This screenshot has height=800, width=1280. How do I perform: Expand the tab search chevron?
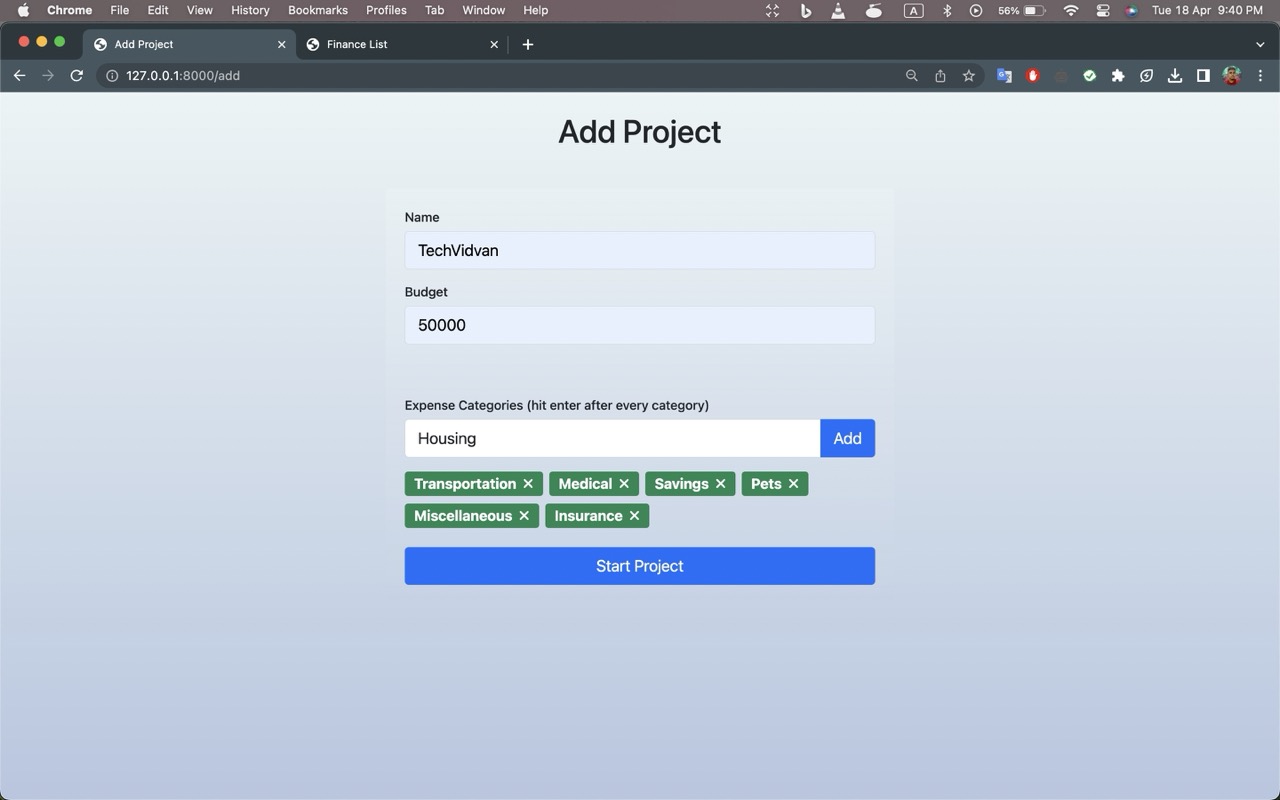(1260, 44)
